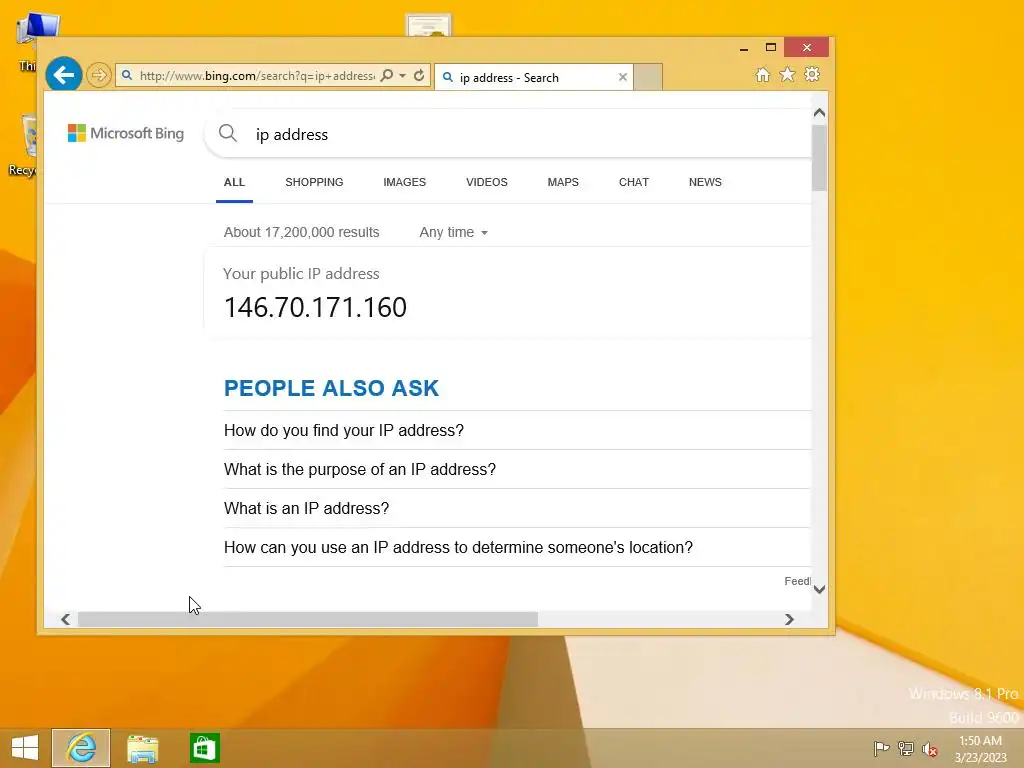
Task: Expand 'What is the purpose of an IP address?'
Action: (x=517, y=470)
